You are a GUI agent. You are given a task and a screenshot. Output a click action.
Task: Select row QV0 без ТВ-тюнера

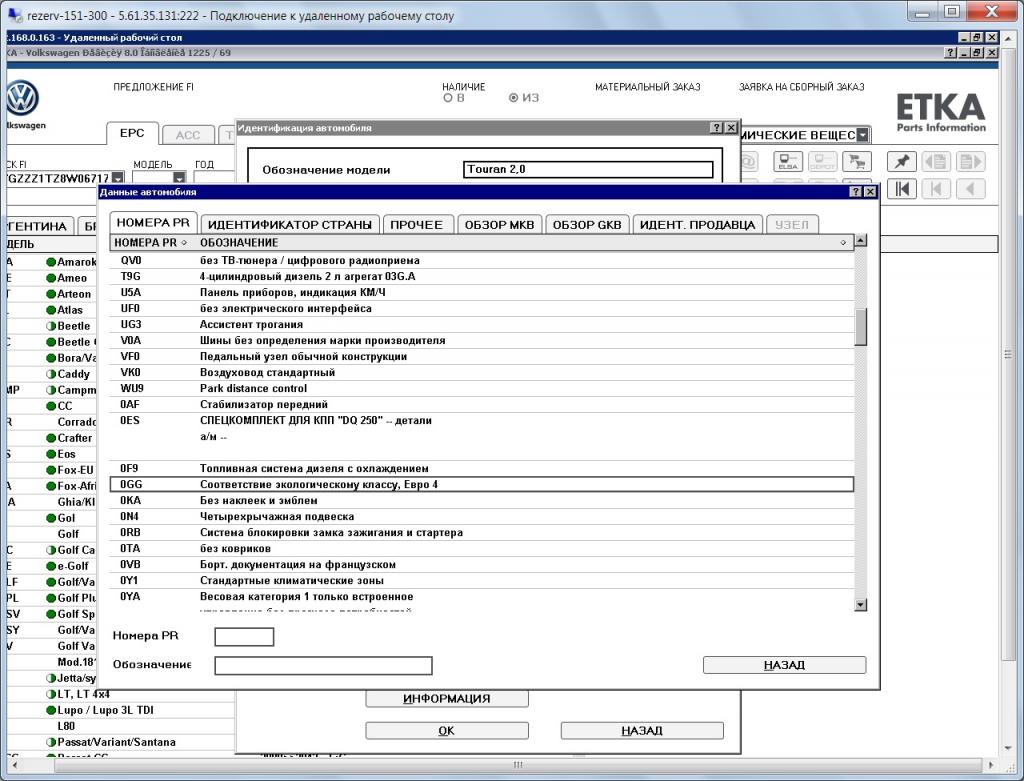(x=482, y=261)
